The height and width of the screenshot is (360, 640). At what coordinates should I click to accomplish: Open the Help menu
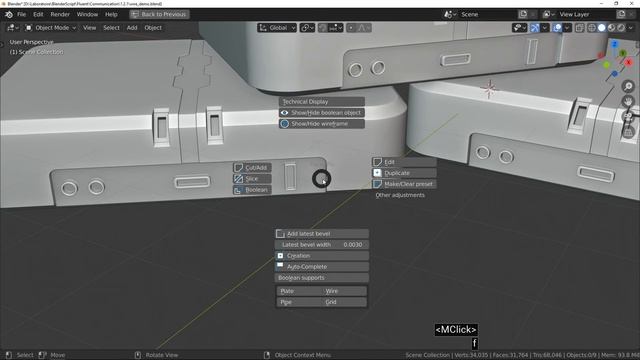point(111,14)
